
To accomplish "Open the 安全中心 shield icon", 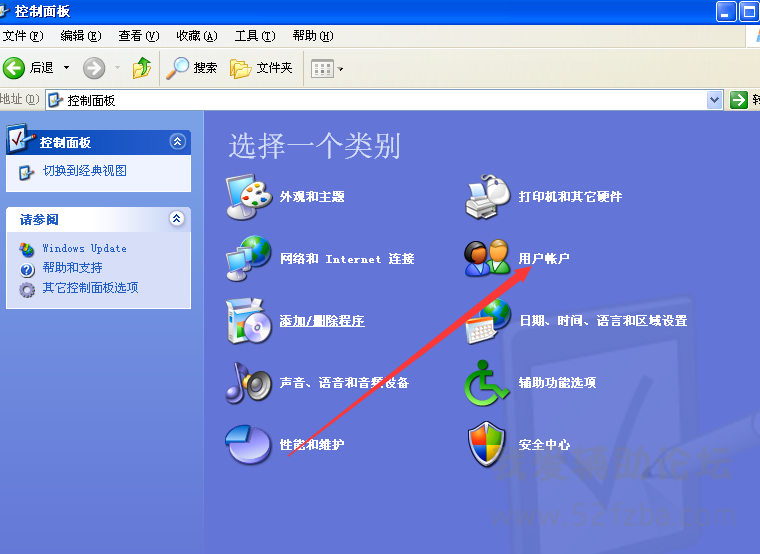I will [x=487, y=444].
